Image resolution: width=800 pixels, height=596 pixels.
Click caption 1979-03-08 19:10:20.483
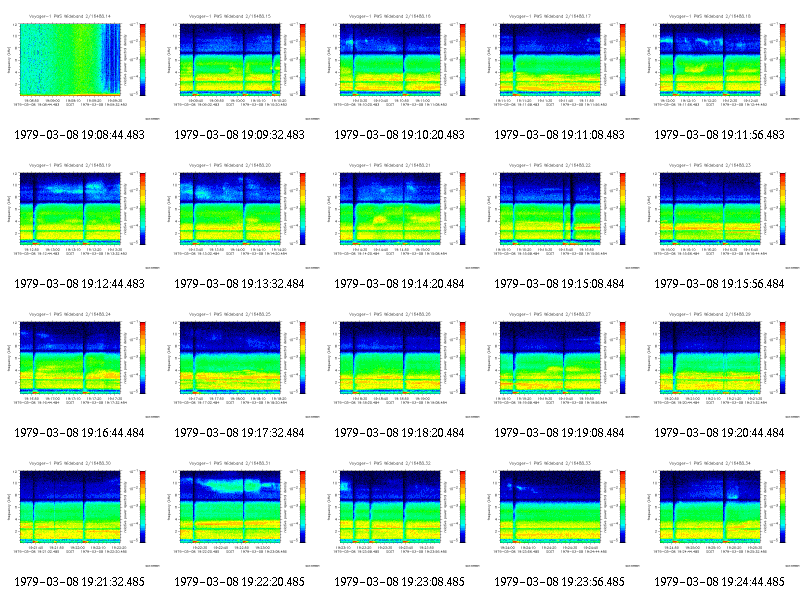399,135
